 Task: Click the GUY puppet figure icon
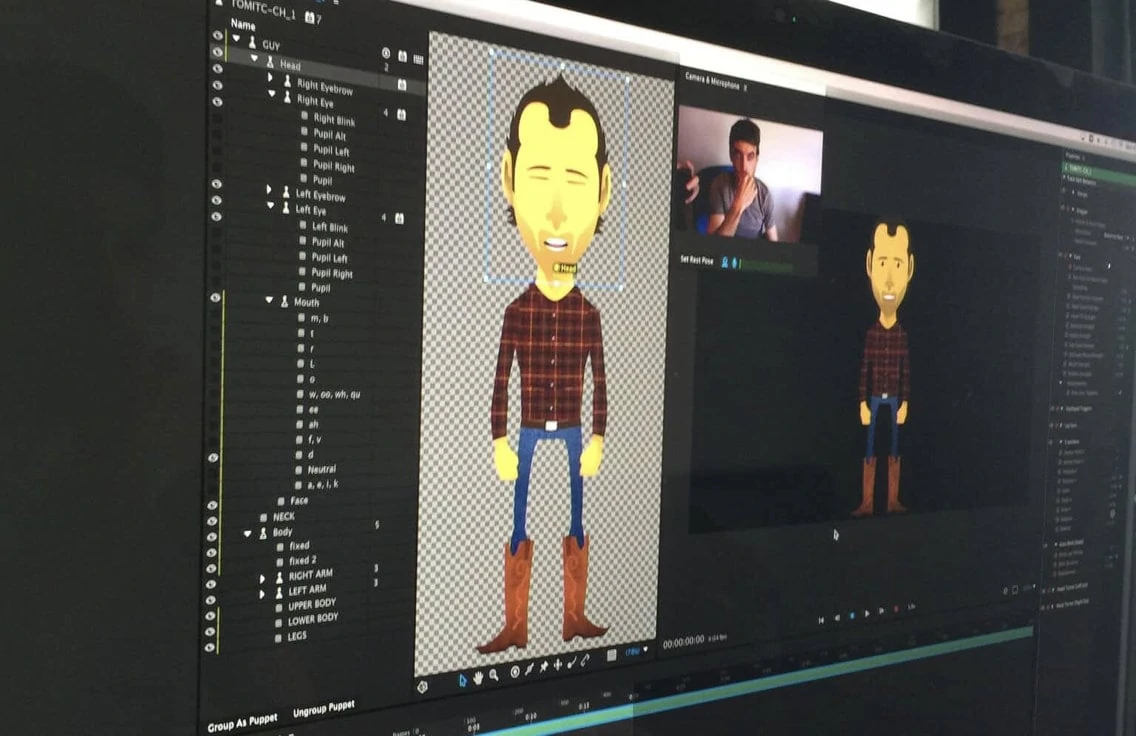tap(252, 43)
